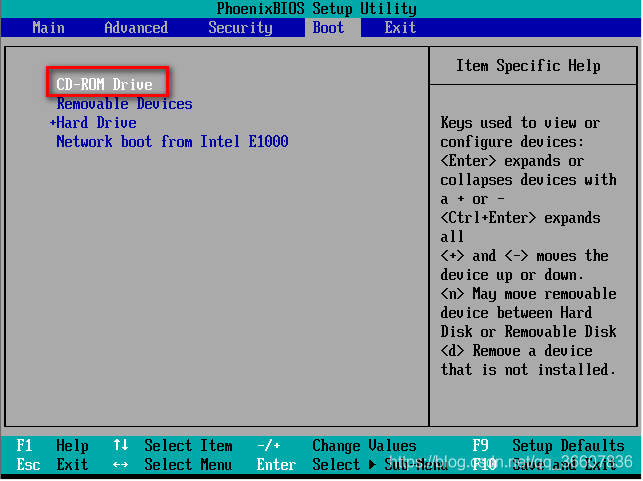Image resolution: width=643 pixels, height=481 pixels.
Task: Click the up-down arrows Select Item hint
Action: pyautogui.click(x=173, y=446)
